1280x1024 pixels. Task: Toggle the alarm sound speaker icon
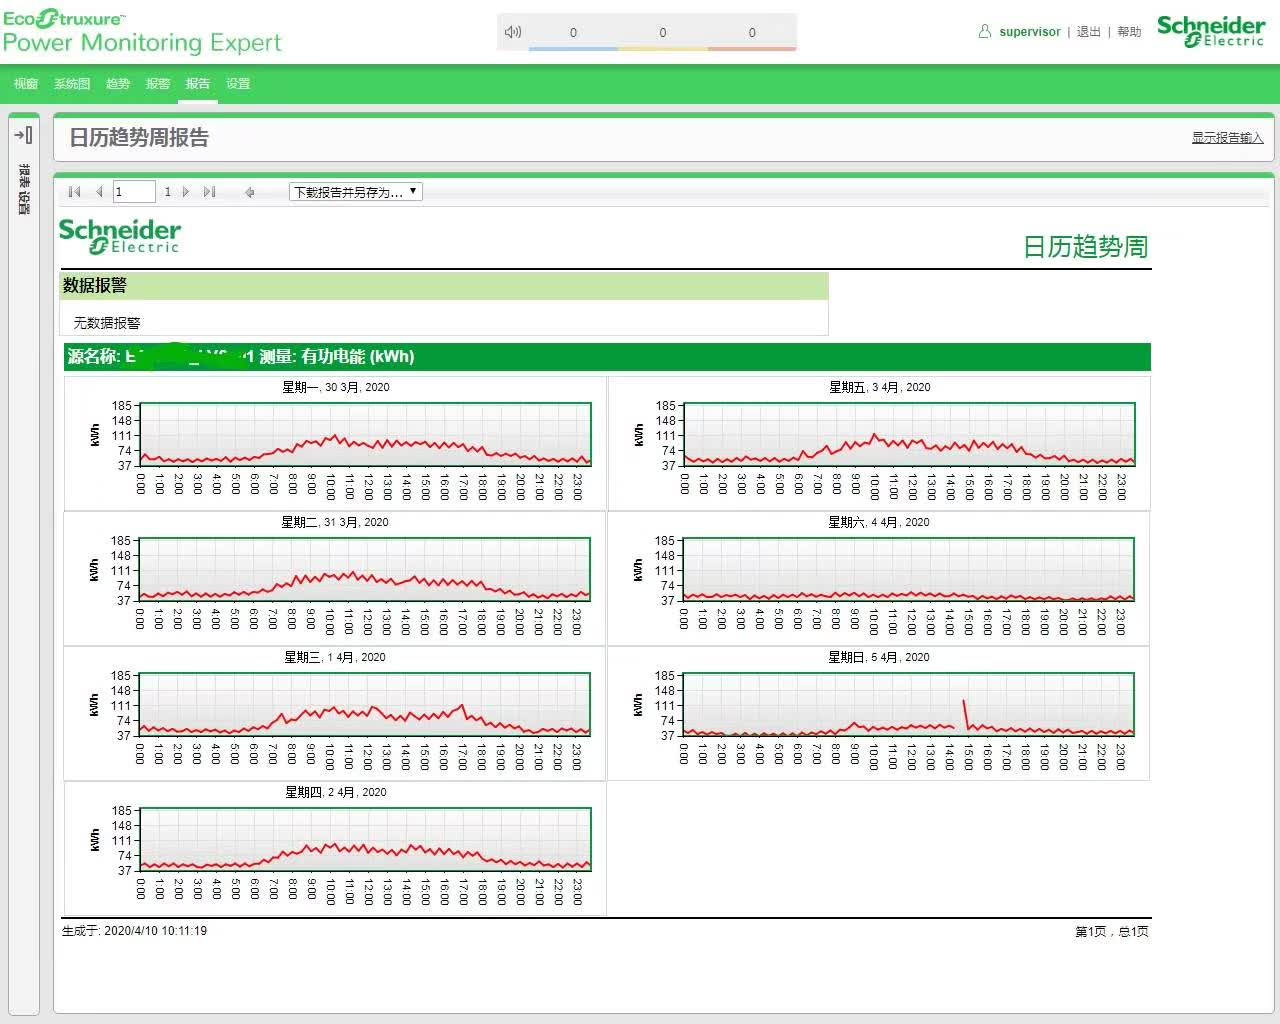tap(513, 32)
